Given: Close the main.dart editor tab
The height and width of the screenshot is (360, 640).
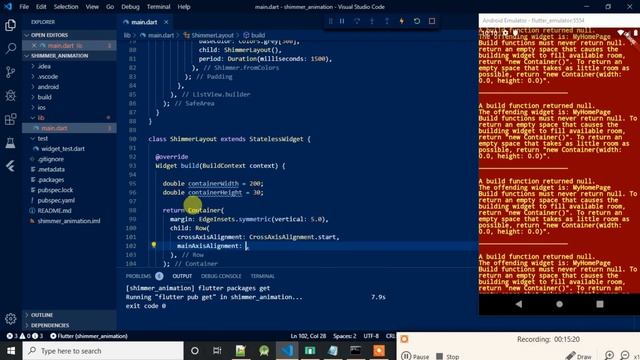Looking at the screenshot, I should point(166,22).
